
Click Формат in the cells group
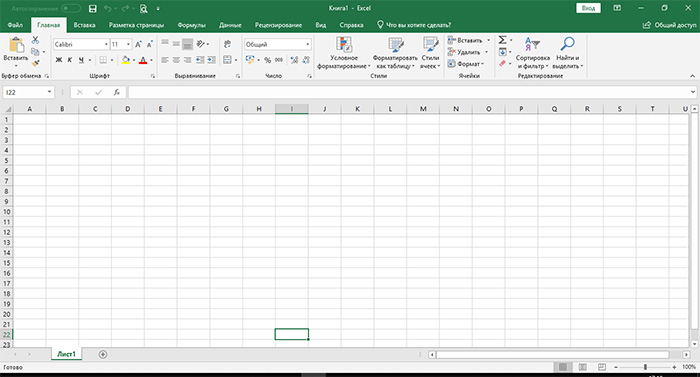[x=465, y=64]
